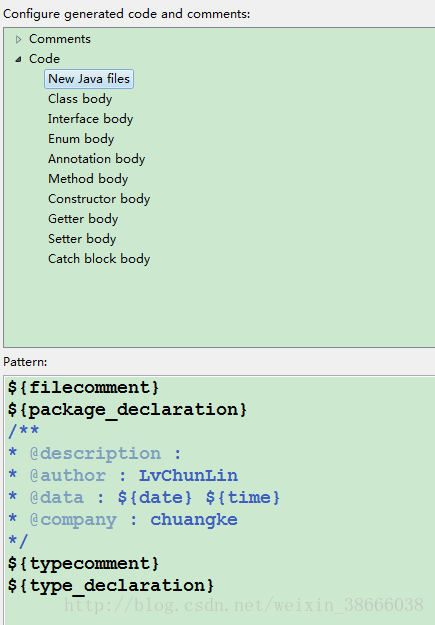Click the @company chuangke pattern line
The height and width of the screenshot is (625, 435).
(123, 519)
